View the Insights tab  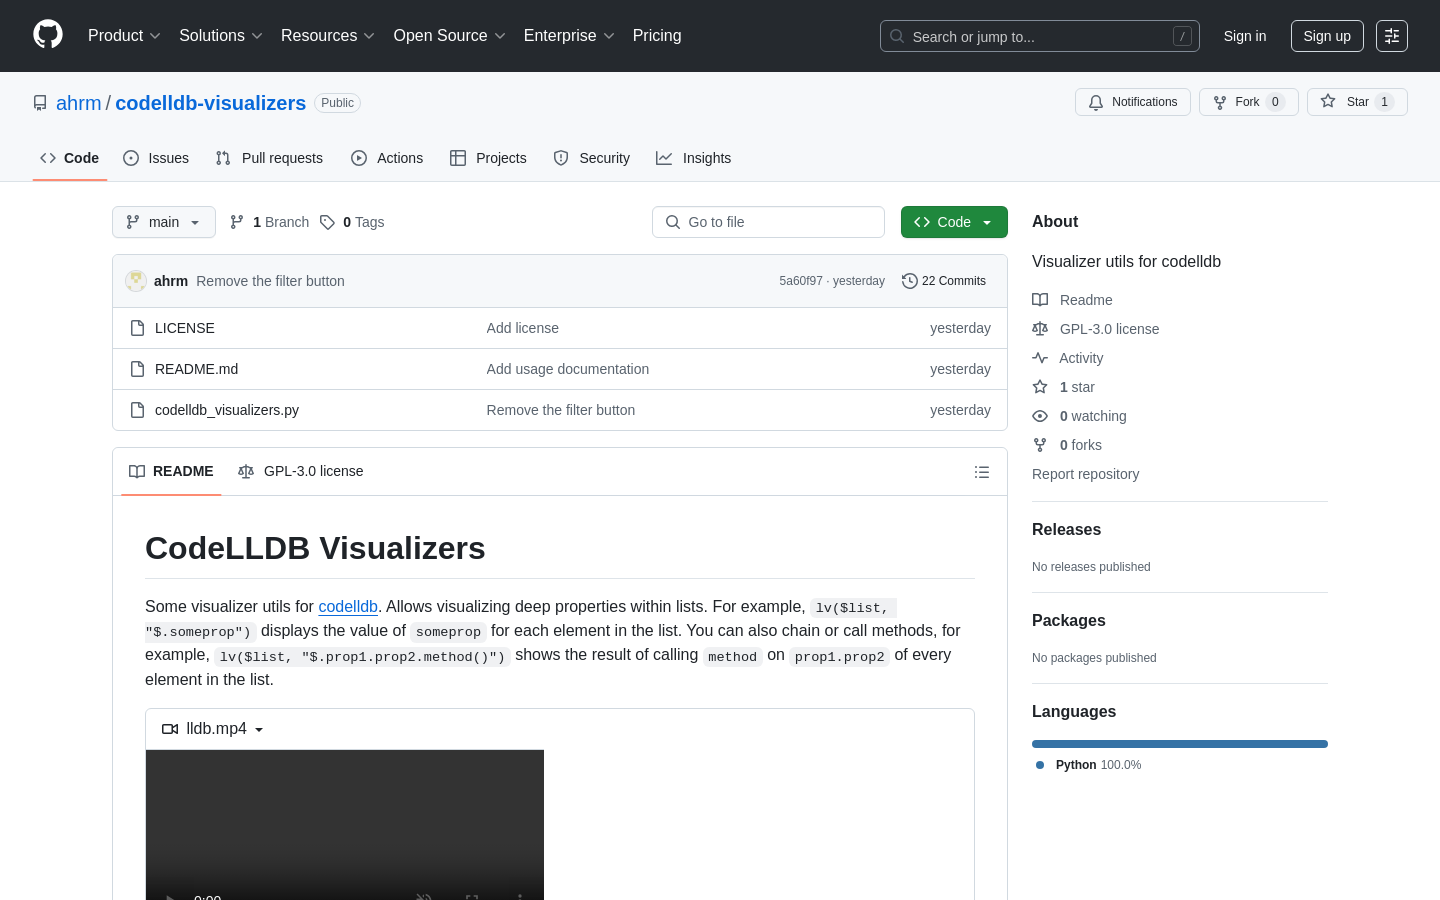tap(694, 158)
